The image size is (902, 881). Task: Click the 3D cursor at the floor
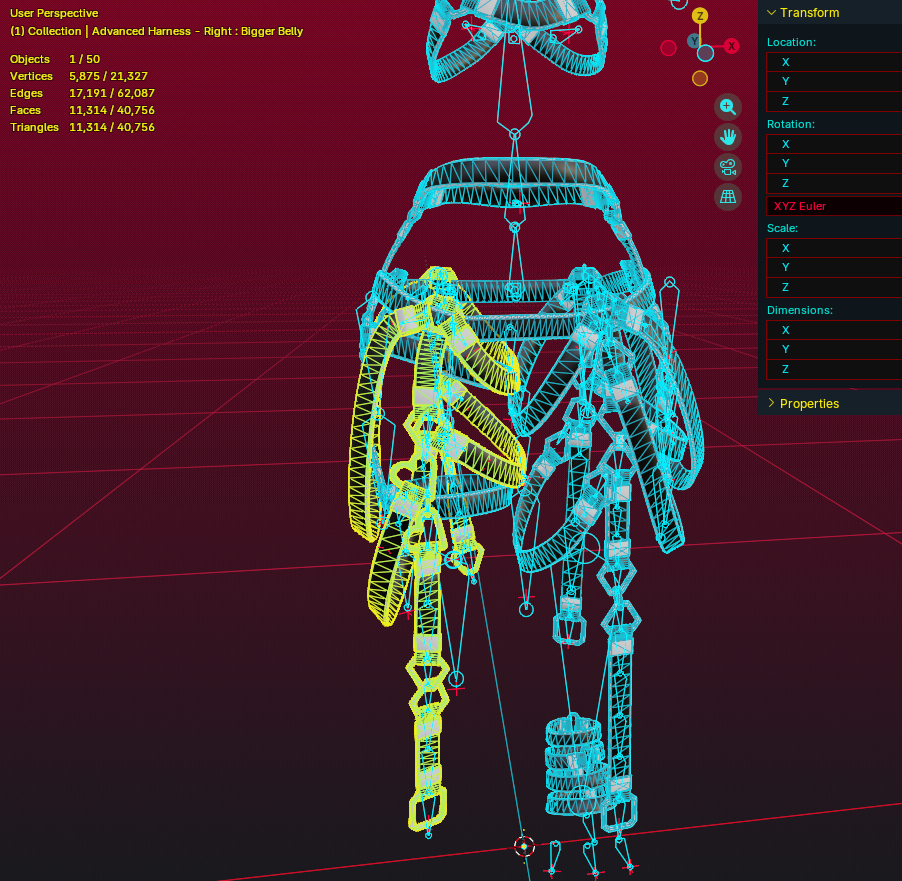(x=524, y=846)
